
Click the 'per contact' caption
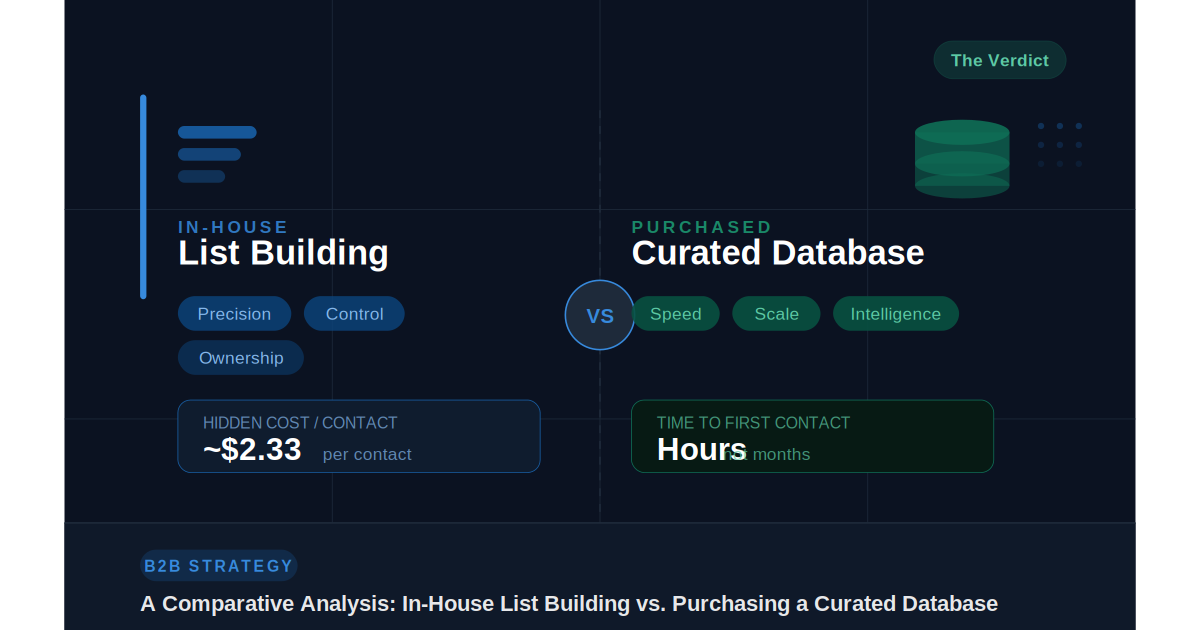[367, 454]
